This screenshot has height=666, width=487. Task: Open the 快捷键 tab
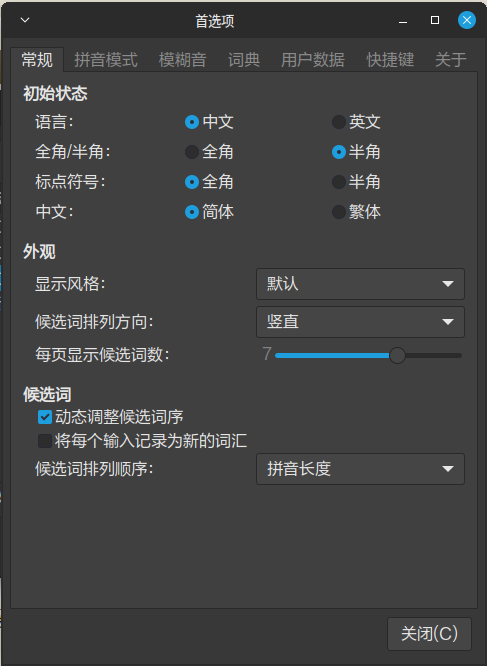(390, 60)
